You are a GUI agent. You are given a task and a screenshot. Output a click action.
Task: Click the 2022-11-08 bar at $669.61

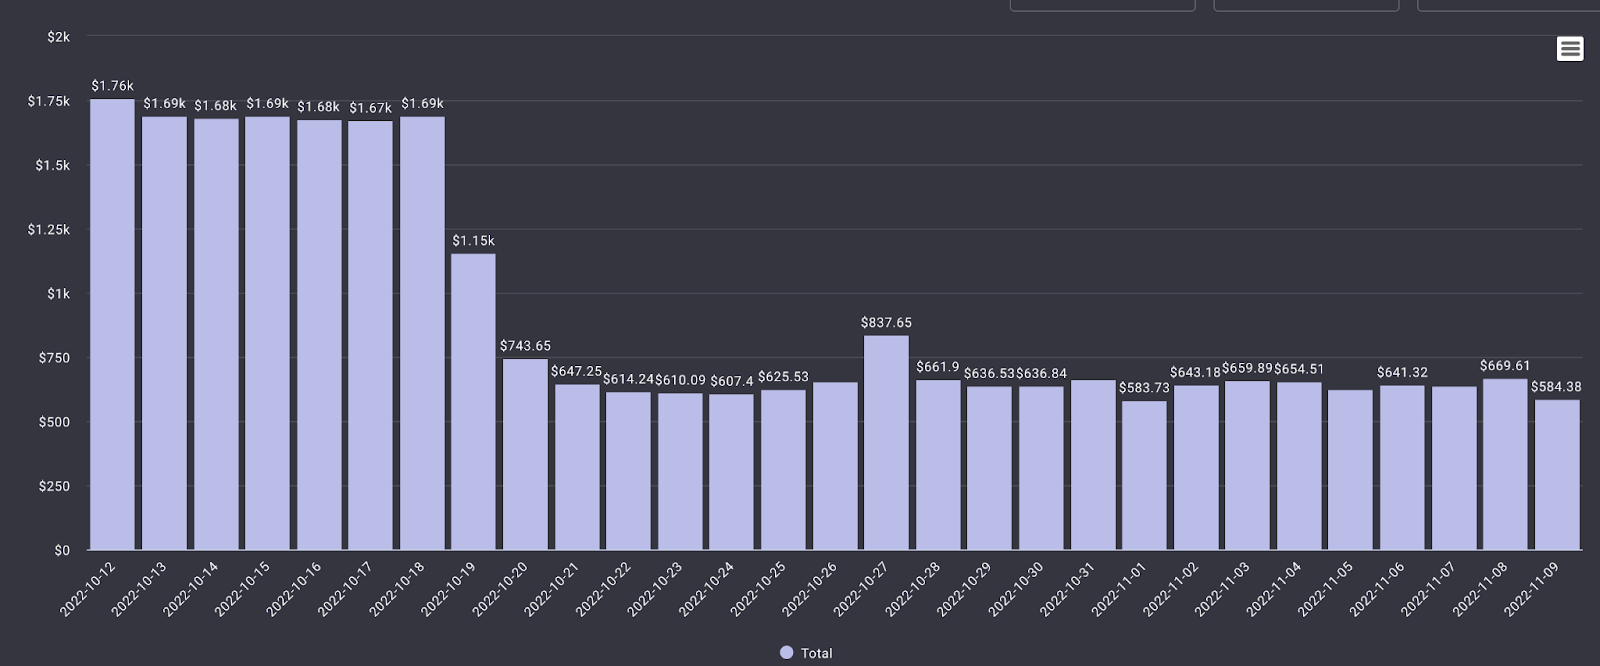point(1505,464)
